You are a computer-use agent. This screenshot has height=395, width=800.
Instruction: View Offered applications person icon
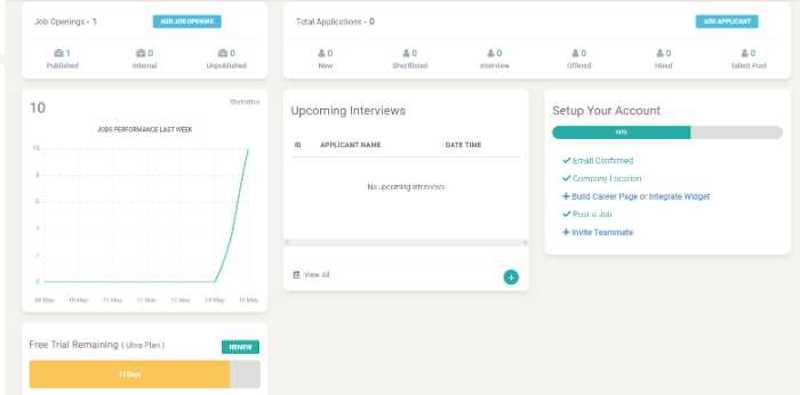pos(576,53)
